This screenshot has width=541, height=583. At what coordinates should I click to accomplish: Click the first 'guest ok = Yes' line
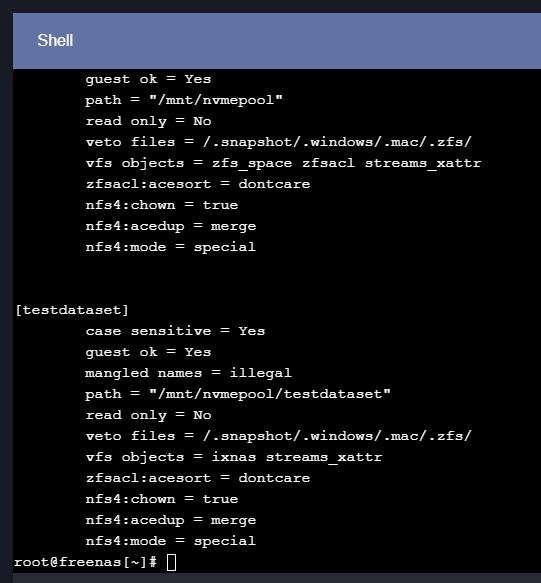click(148, 79)
